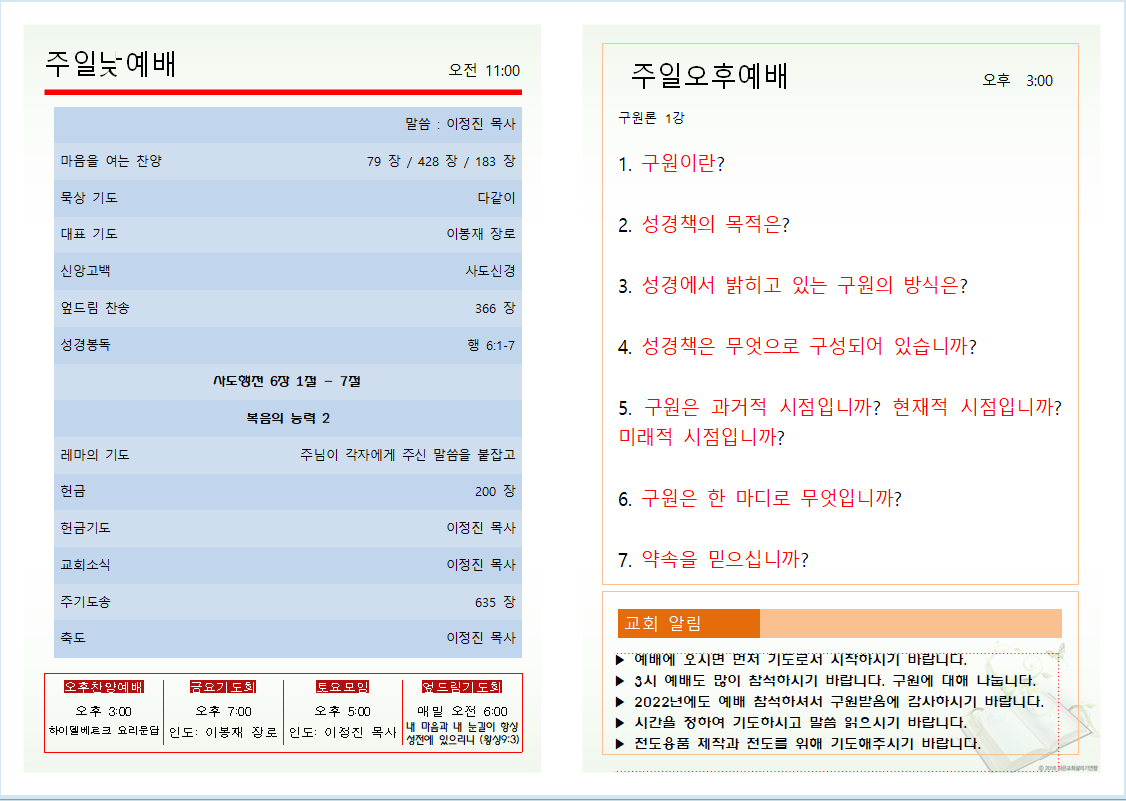1126x801 pixels.
Task: Click the '엎드림 찬송' row label
Action: click(x=95, y=308)
